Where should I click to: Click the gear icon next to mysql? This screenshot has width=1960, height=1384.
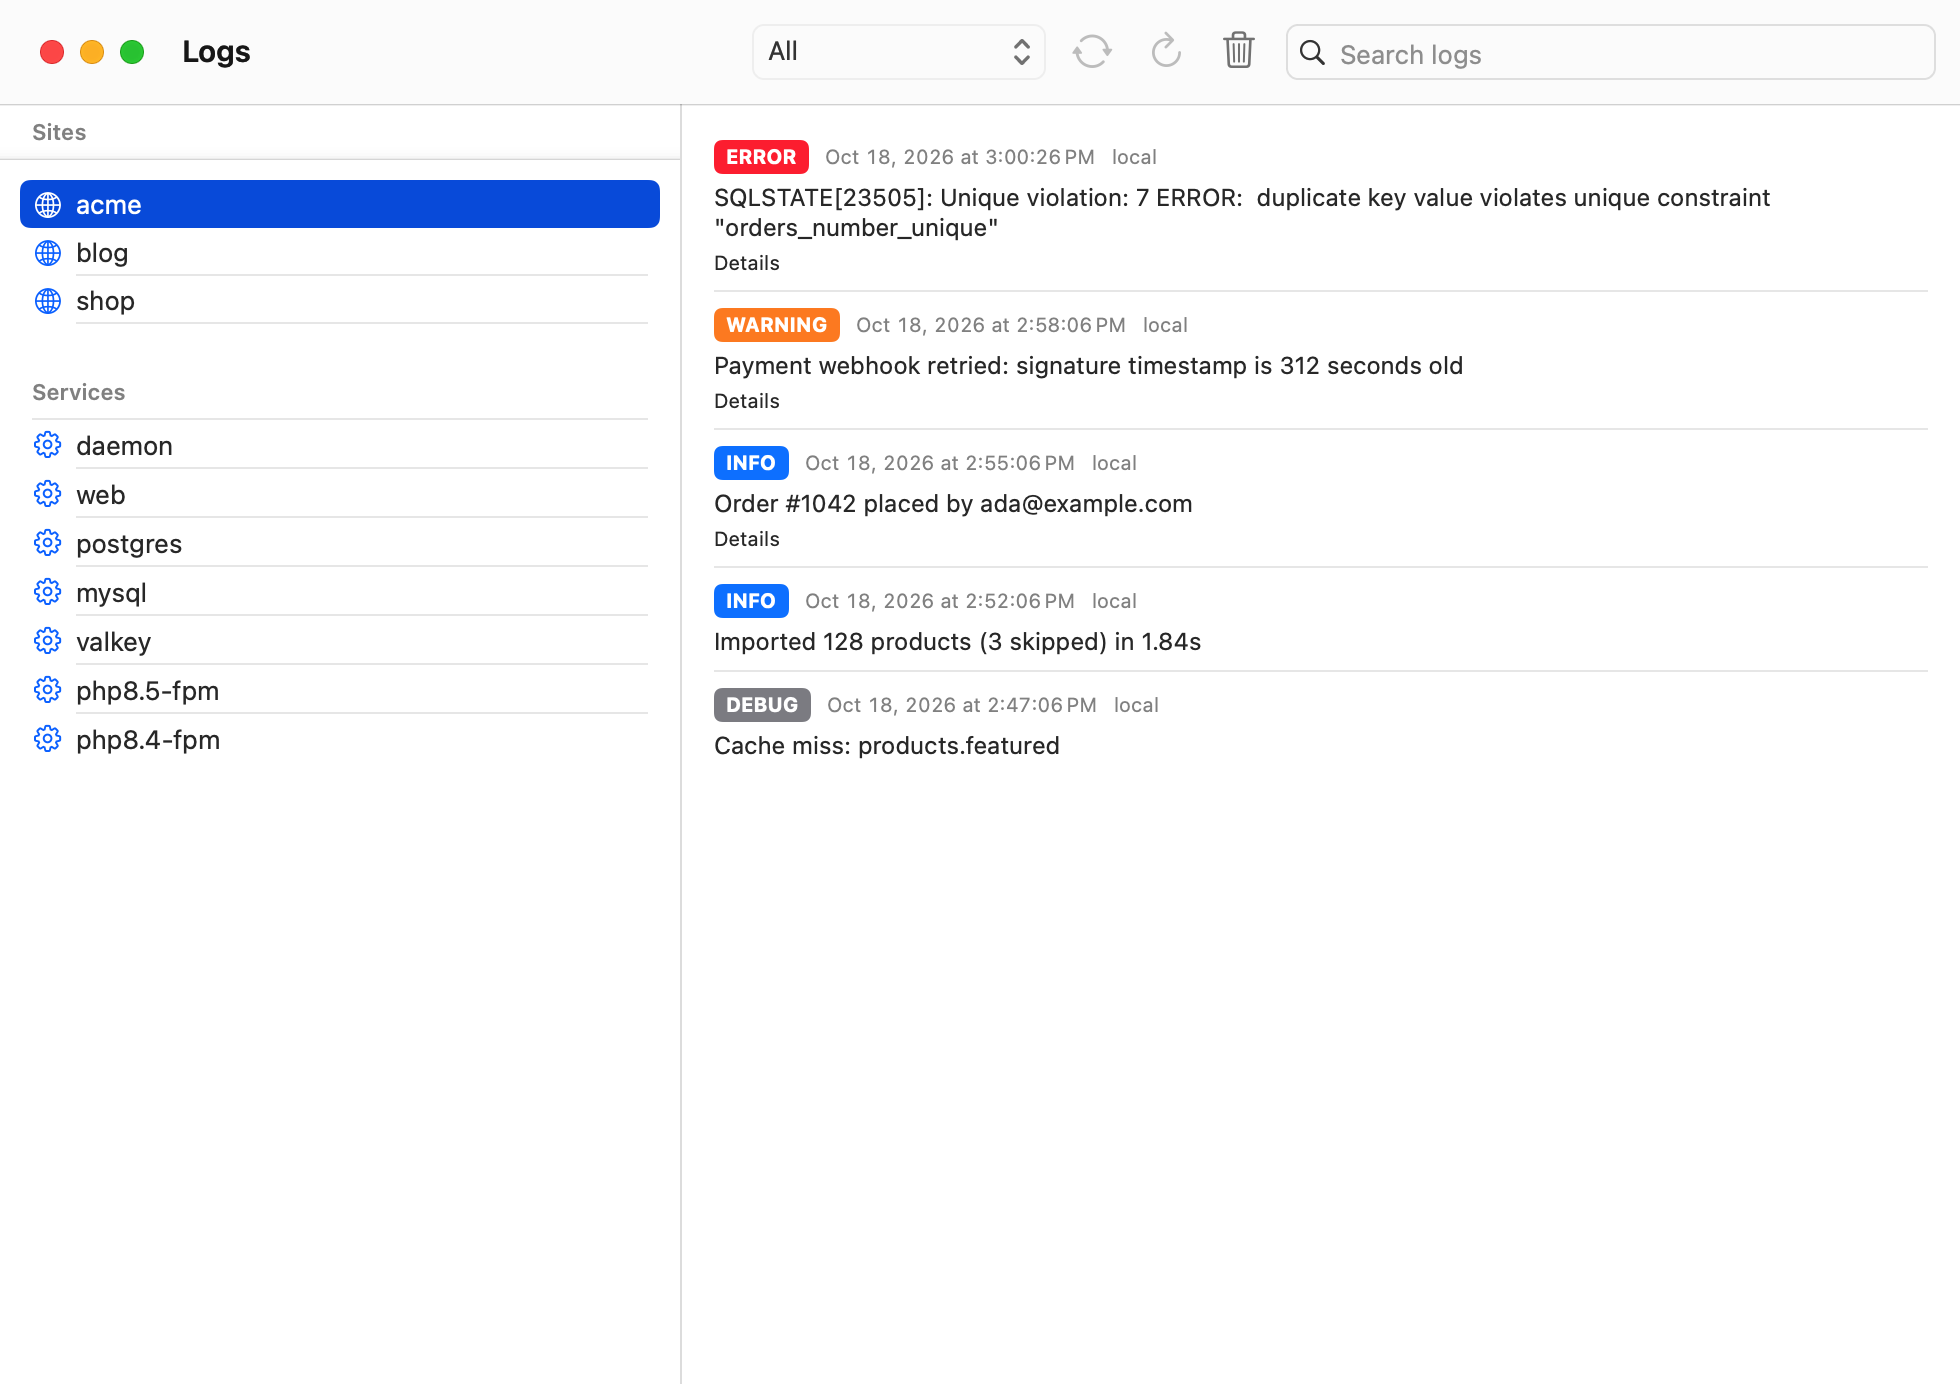[47, 592]
